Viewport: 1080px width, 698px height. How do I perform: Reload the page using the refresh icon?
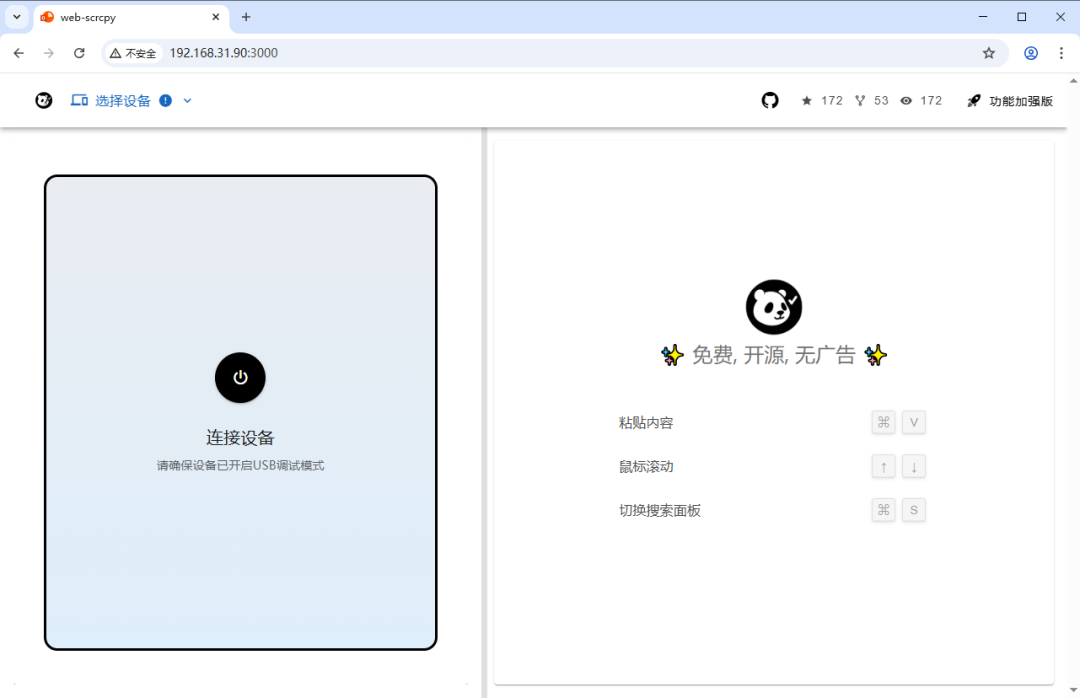point(79,52)
